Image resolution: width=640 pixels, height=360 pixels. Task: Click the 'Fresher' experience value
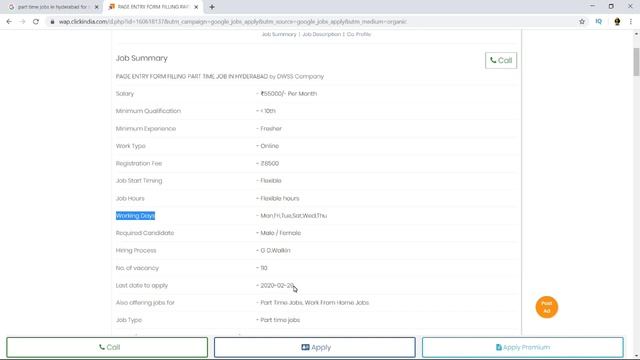pos(271,129)
